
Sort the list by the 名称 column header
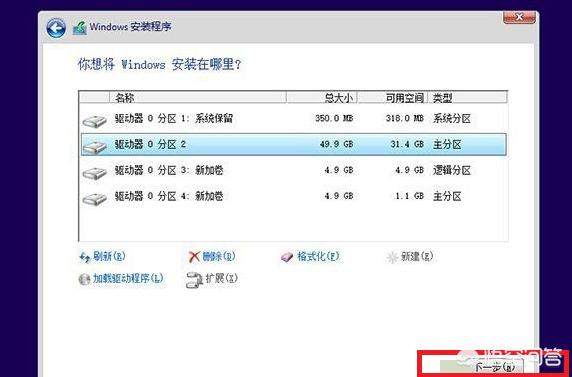pyautogui.click(x=198, y=97)
